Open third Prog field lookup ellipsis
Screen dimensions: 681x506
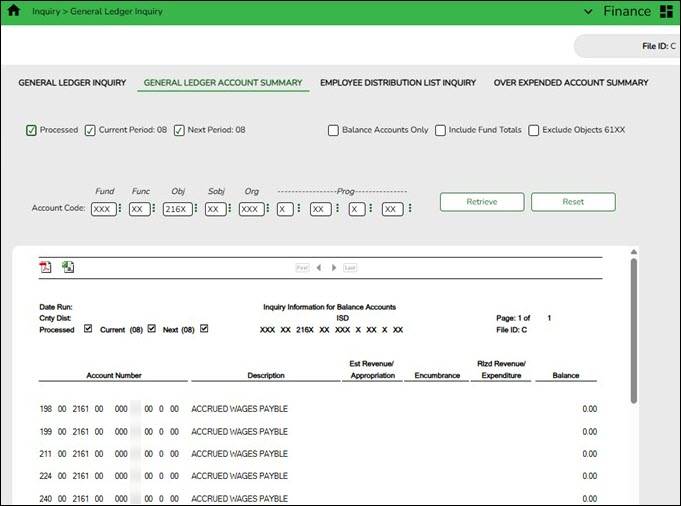(370, 208)
